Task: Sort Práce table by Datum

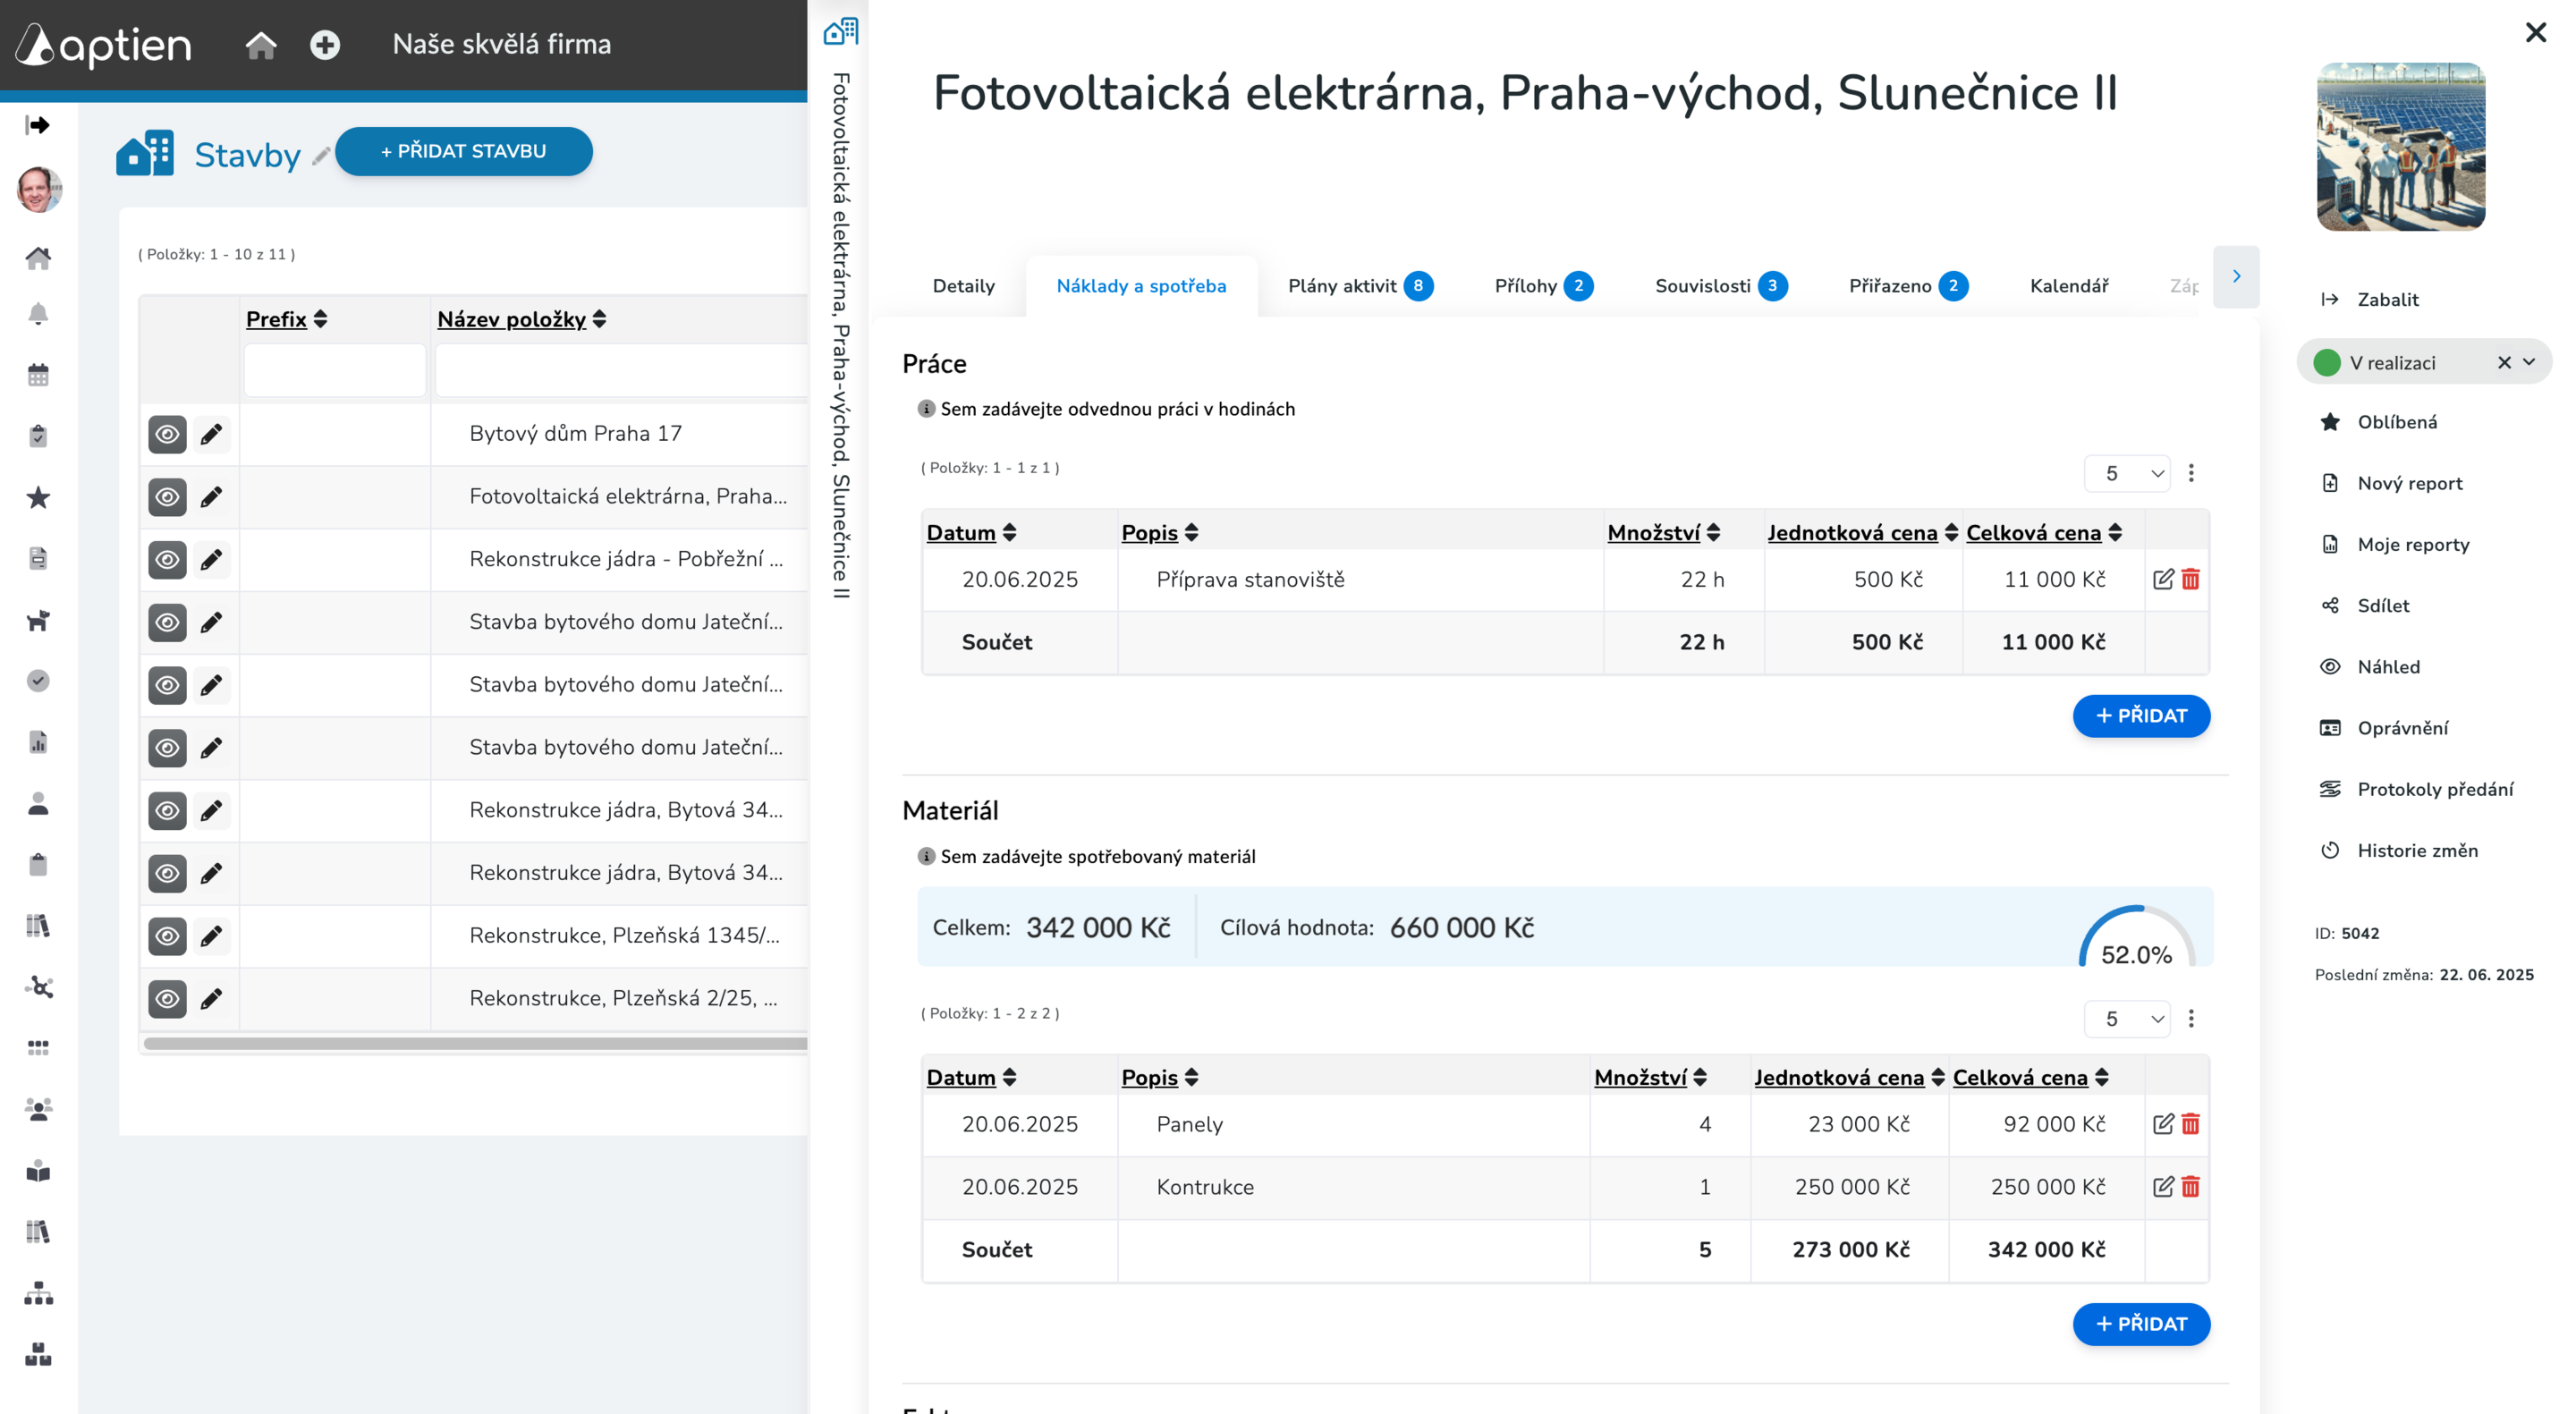Action: point(971,533)
